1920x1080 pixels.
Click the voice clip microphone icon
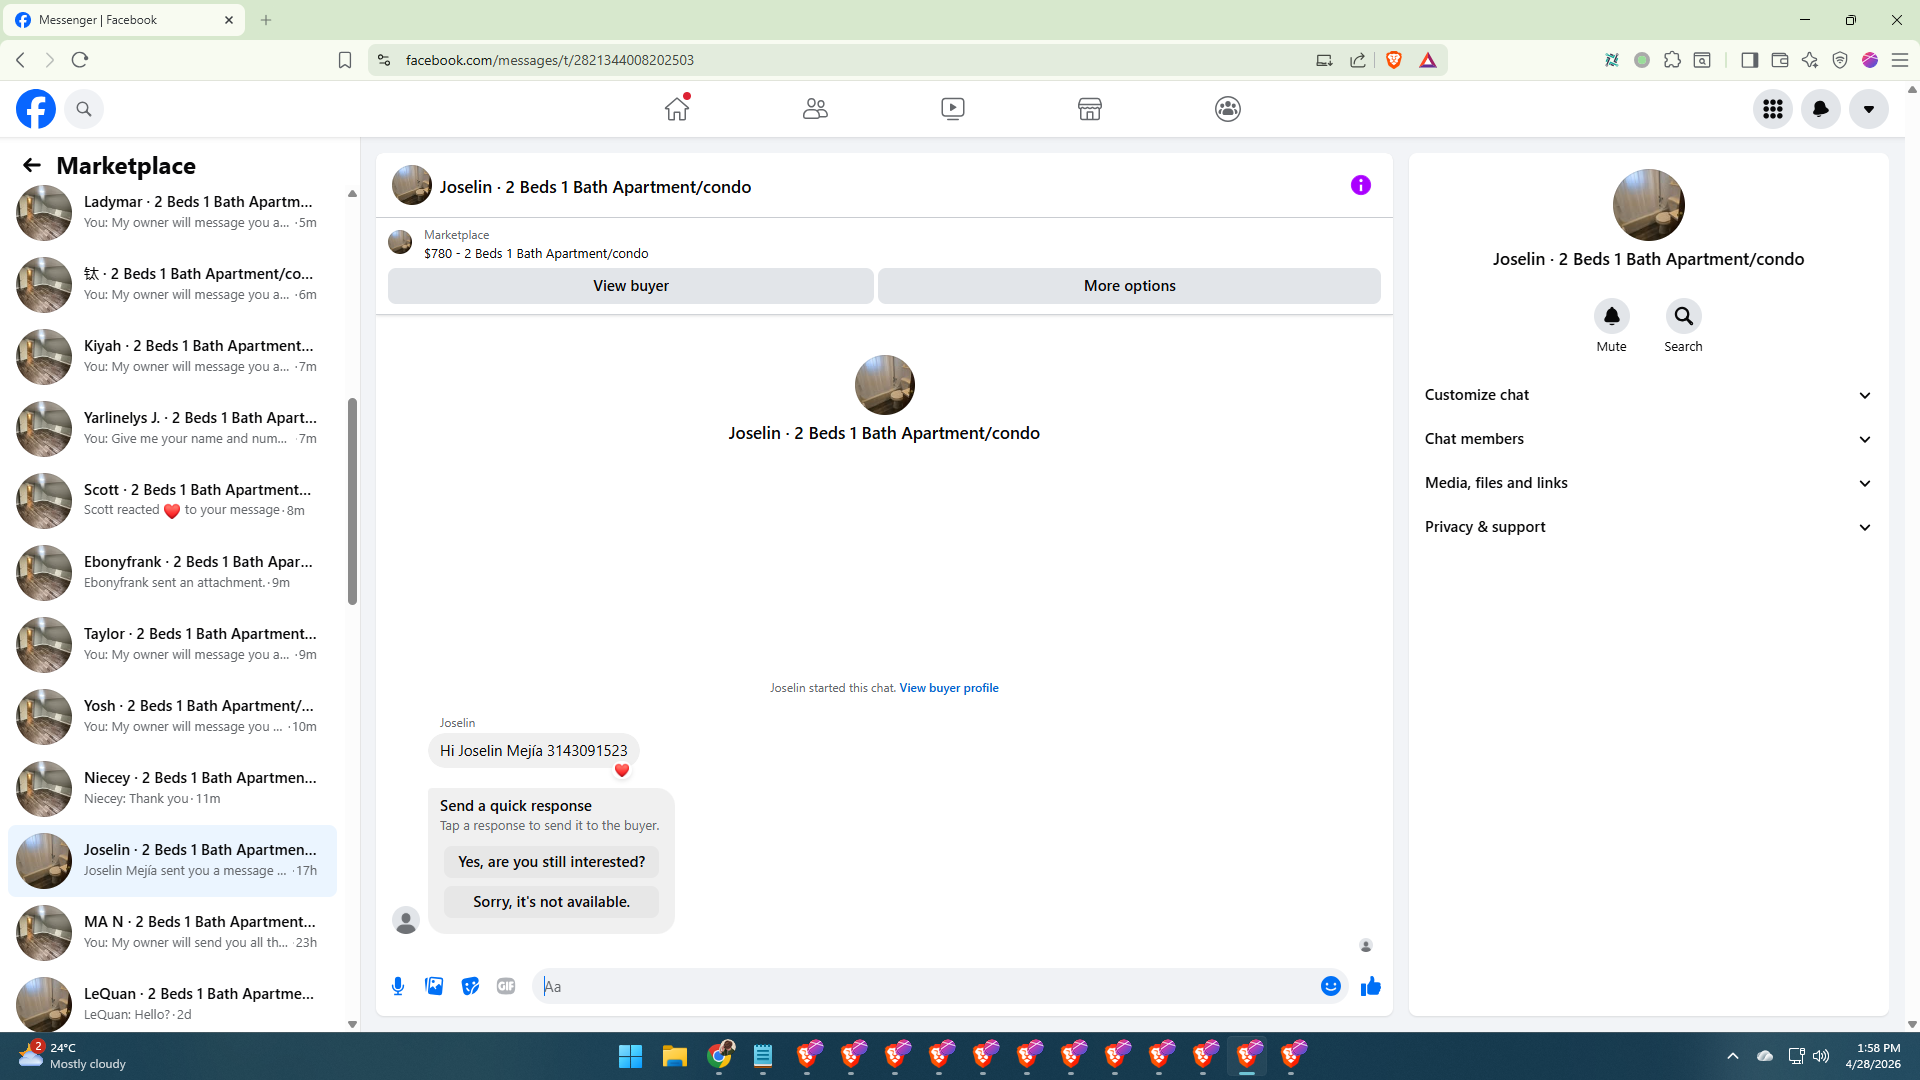pos(398,986)
